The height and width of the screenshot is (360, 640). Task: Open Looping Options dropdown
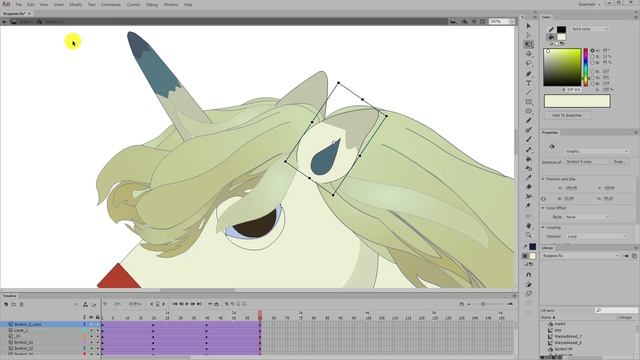pyautogui.click(x=596, y=236)
